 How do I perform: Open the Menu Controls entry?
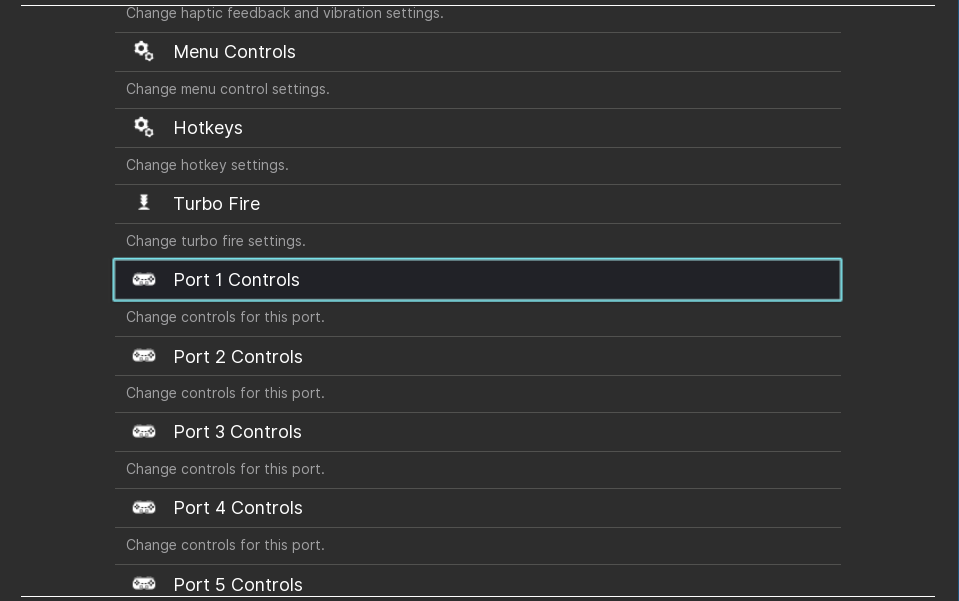tap(478, 52)
